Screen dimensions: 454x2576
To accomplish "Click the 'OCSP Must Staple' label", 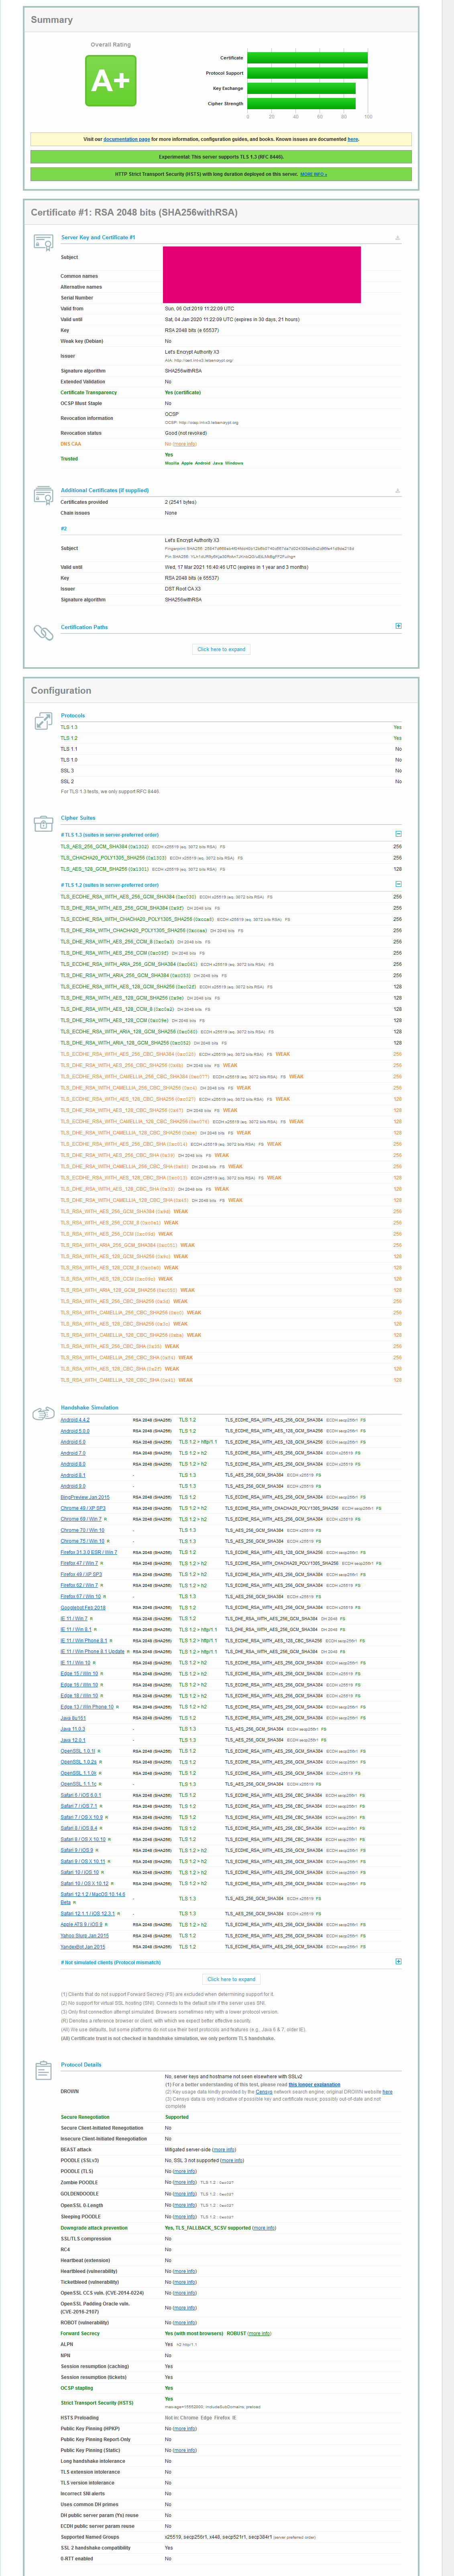I will point(81,403).
